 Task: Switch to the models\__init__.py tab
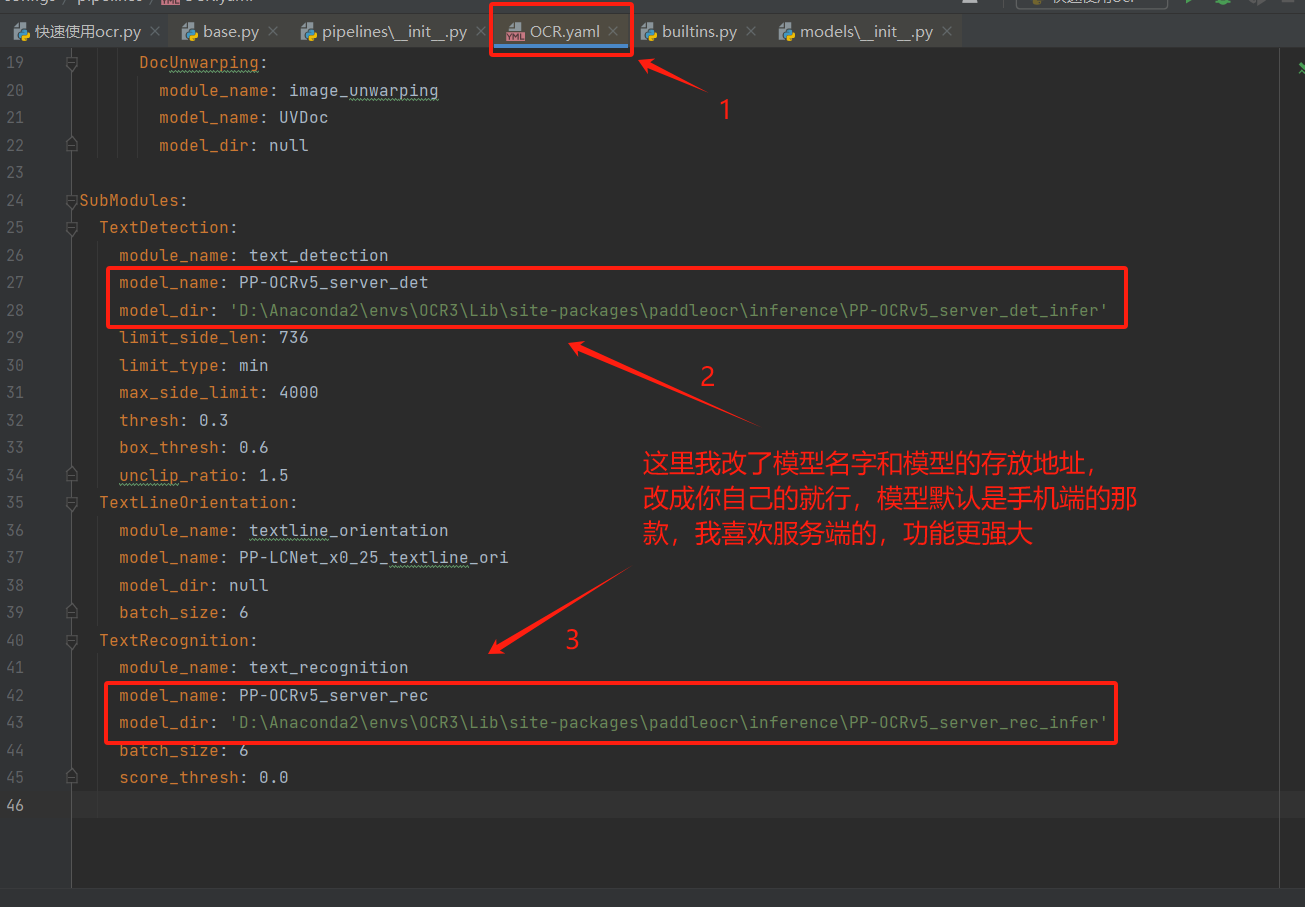[x=866, y=32]
